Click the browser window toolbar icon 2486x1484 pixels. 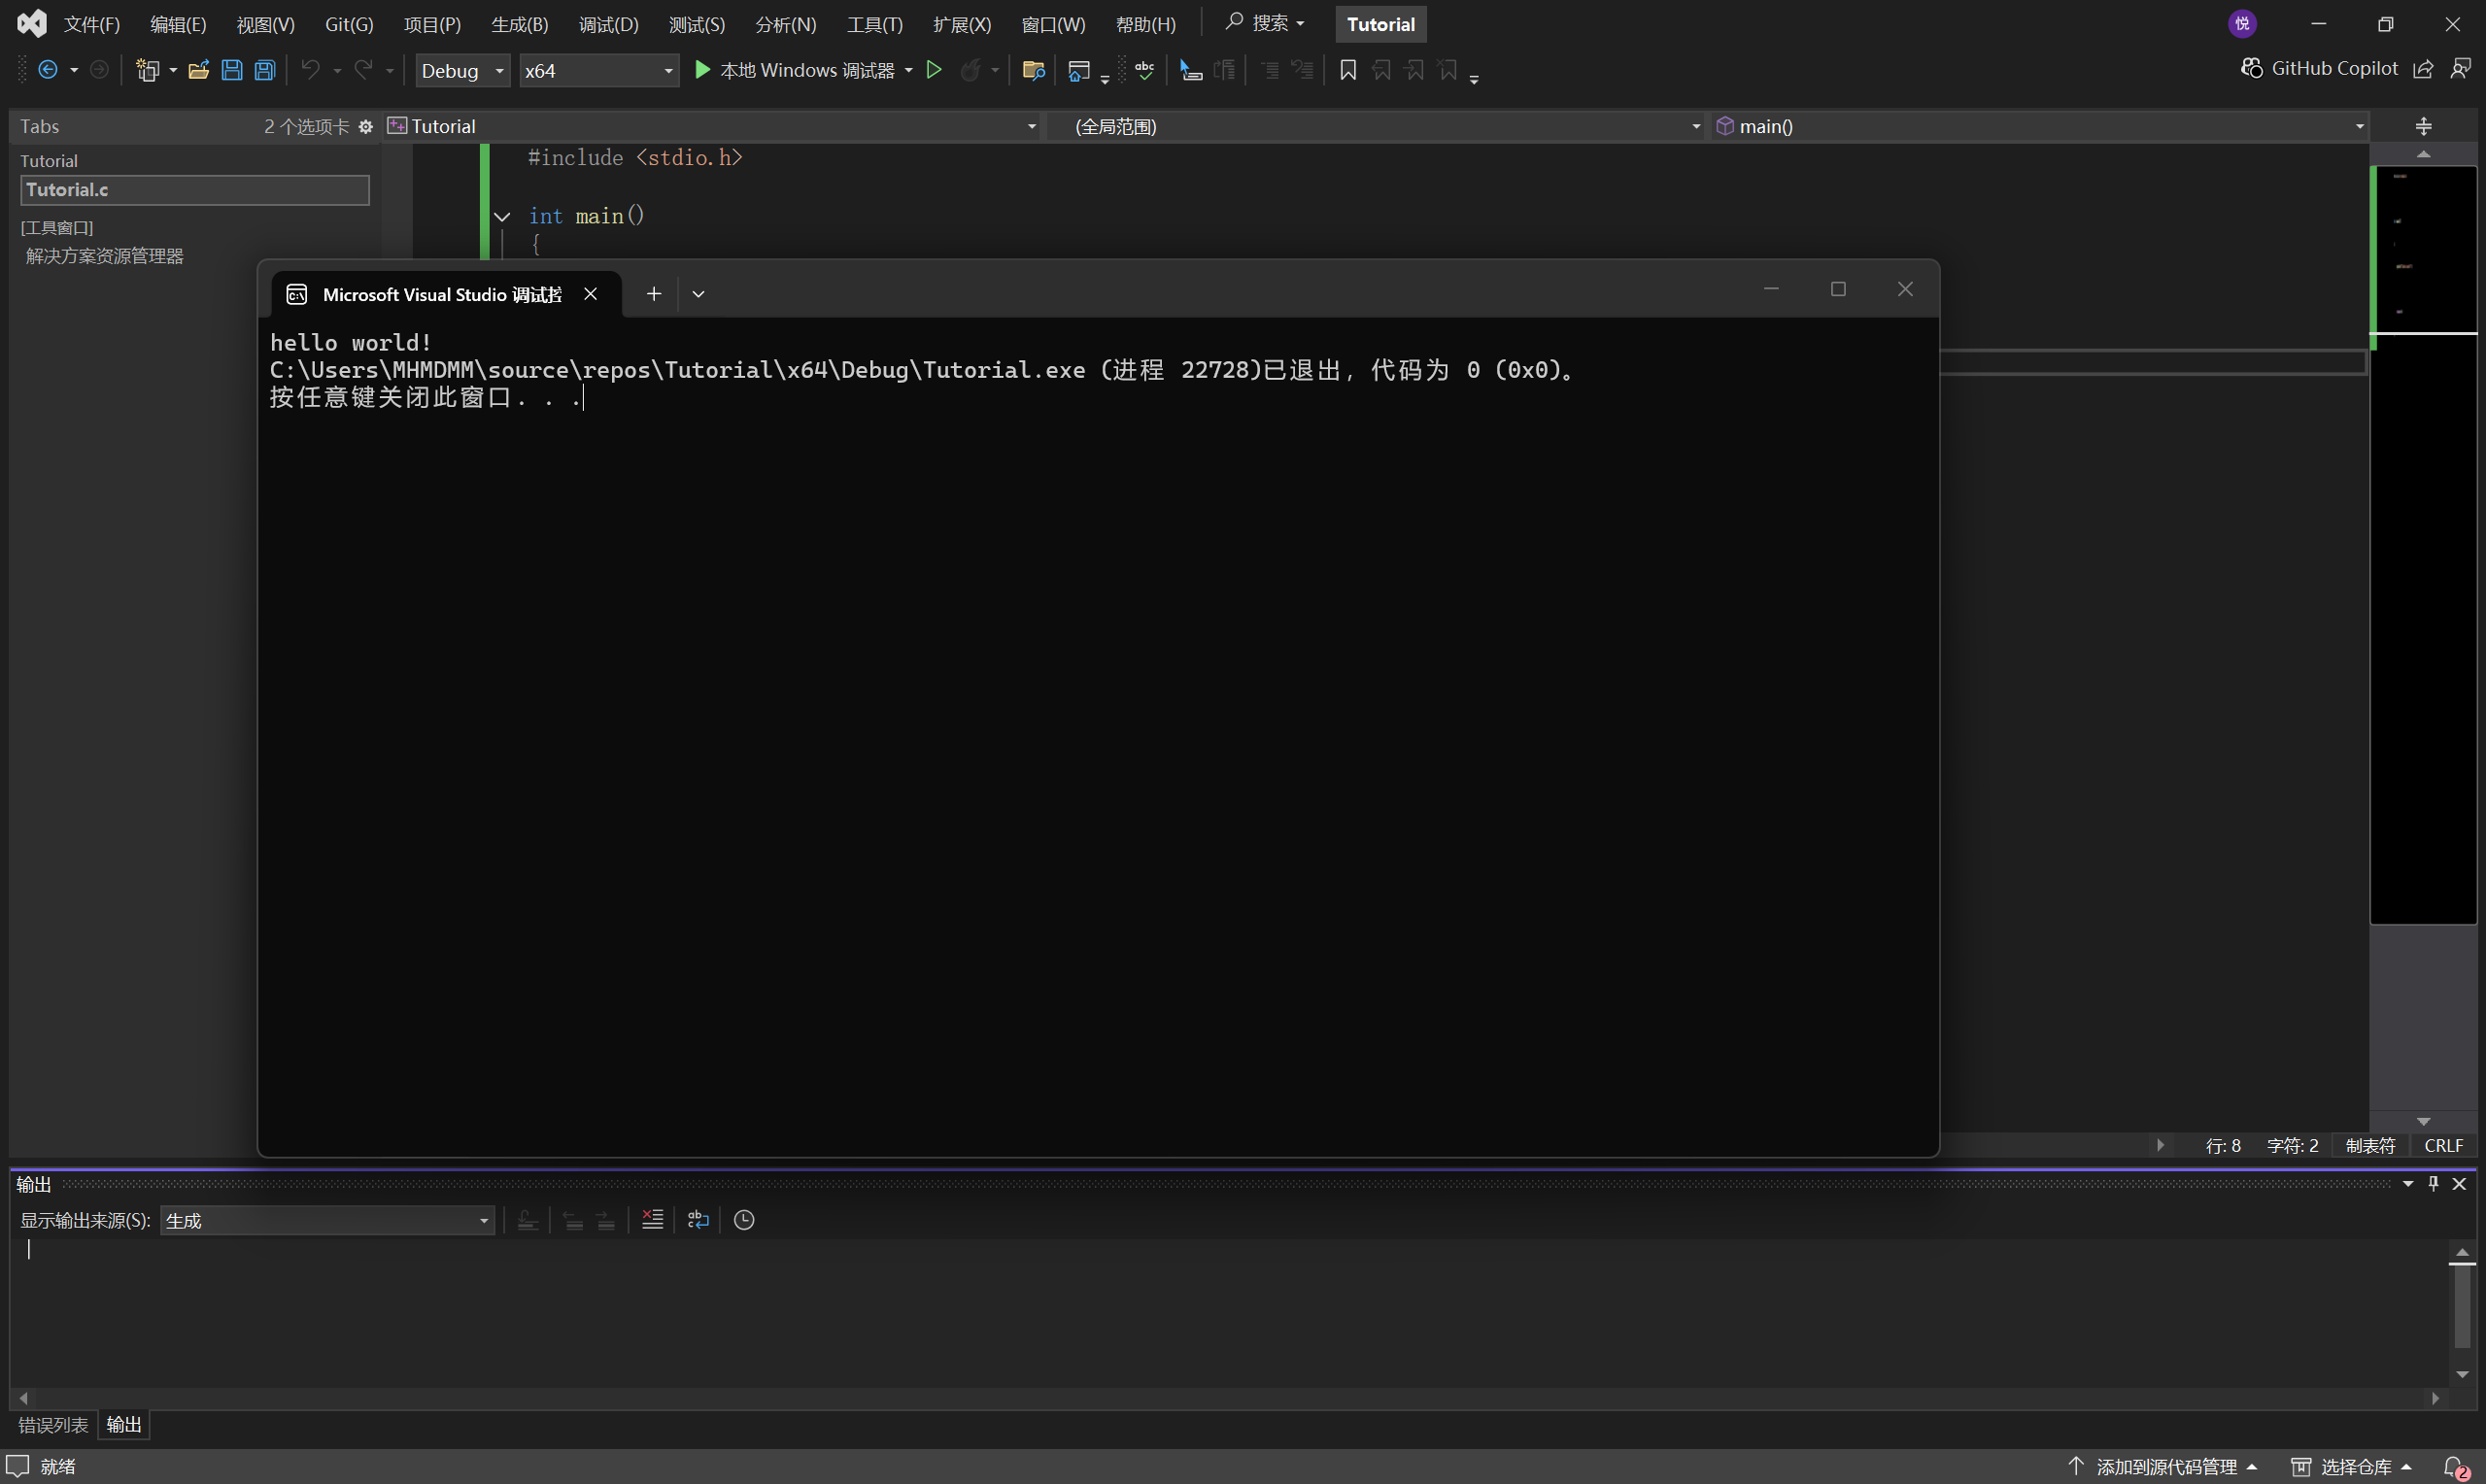pyautogui.click(x=1078, y=70)
